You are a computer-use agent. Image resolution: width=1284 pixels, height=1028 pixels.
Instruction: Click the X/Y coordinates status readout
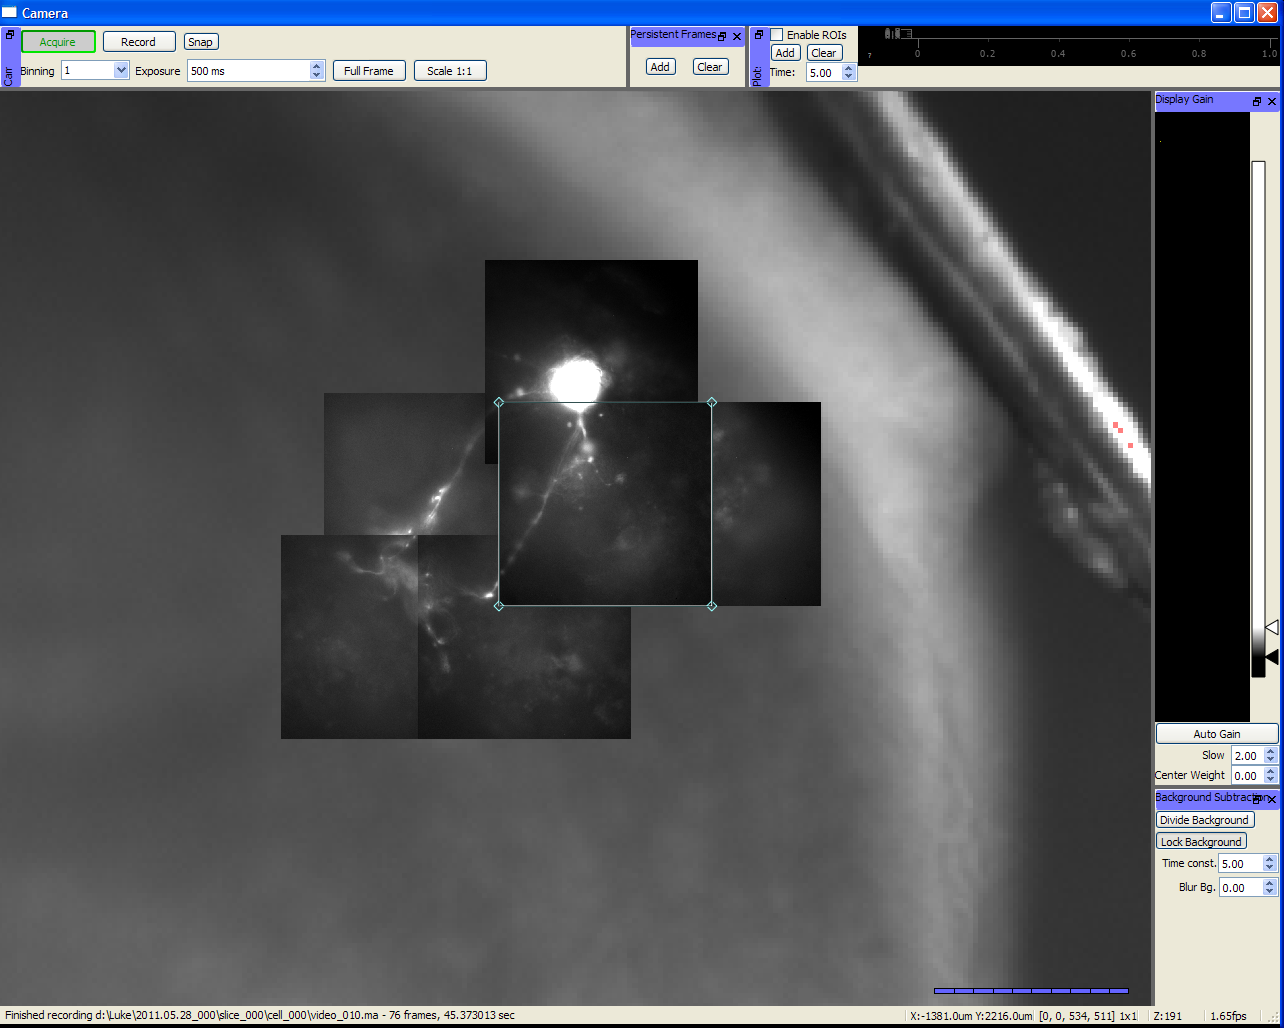click(971, 1016)
